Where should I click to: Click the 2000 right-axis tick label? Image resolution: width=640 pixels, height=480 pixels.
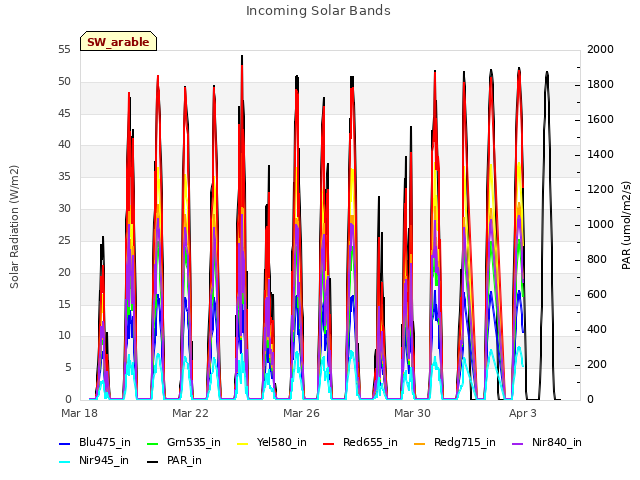point(600,49)
